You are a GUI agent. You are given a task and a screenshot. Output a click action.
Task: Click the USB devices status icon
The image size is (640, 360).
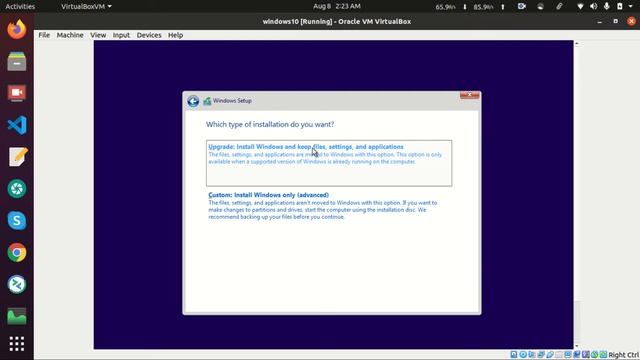550,355
